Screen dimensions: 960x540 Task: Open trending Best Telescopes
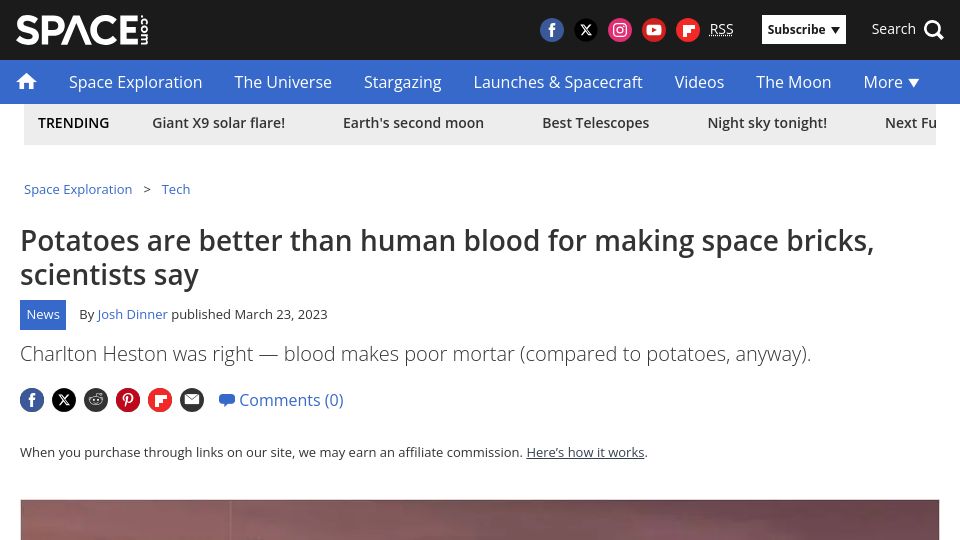[x=596, y=123]
